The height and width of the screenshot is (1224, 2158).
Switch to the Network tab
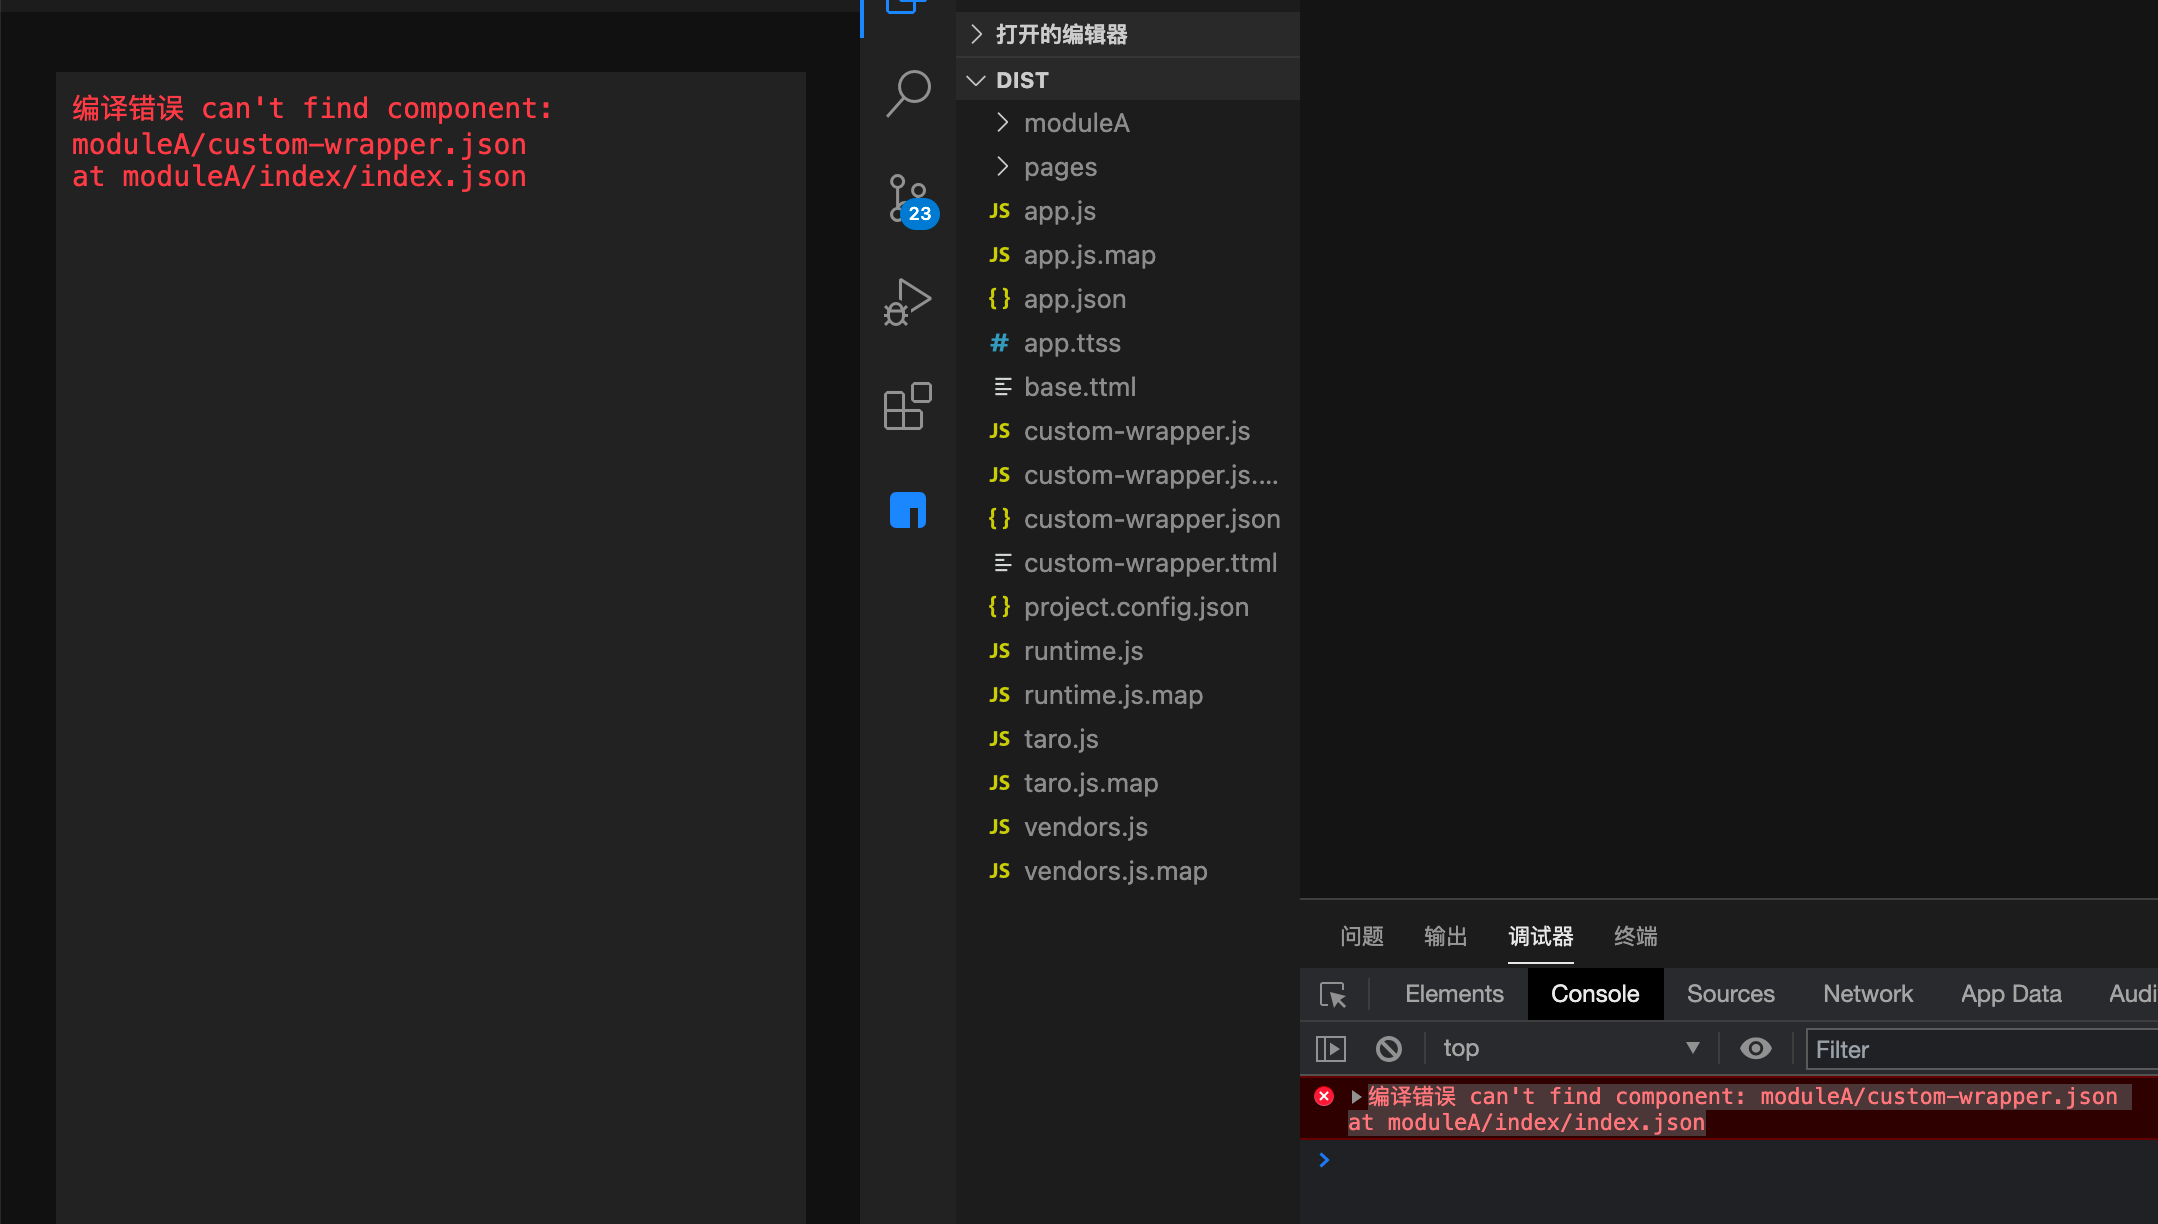pyautogui.click(x=1866, y=993)
